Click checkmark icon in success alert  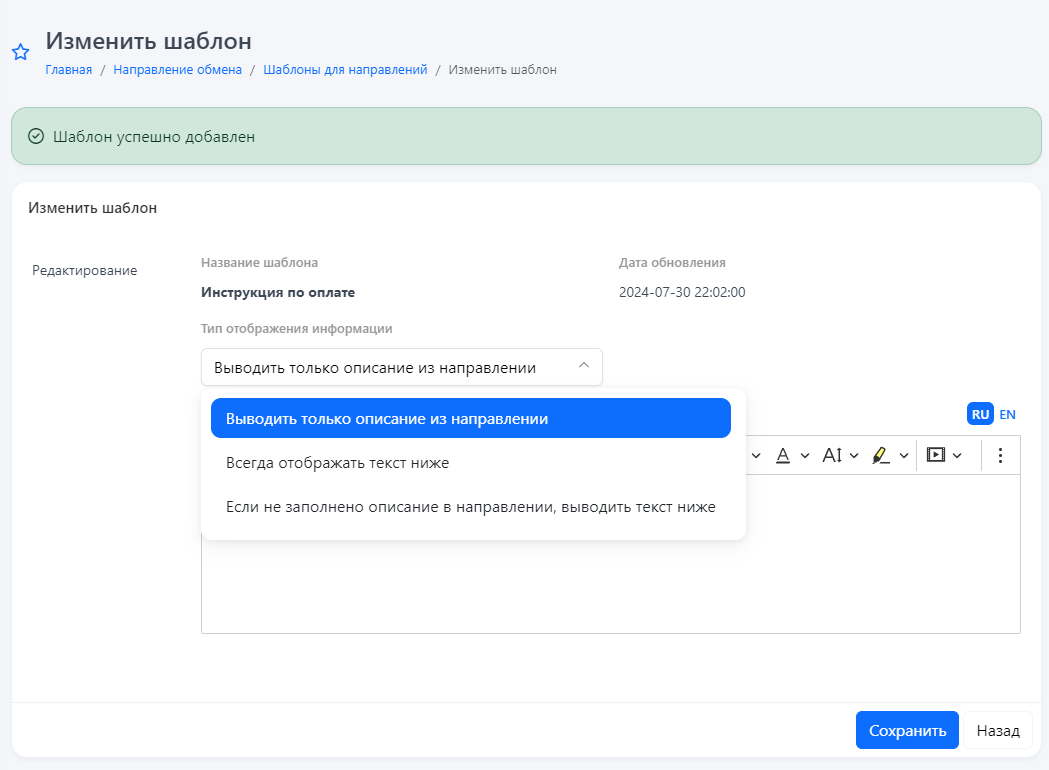click(36, 136)
